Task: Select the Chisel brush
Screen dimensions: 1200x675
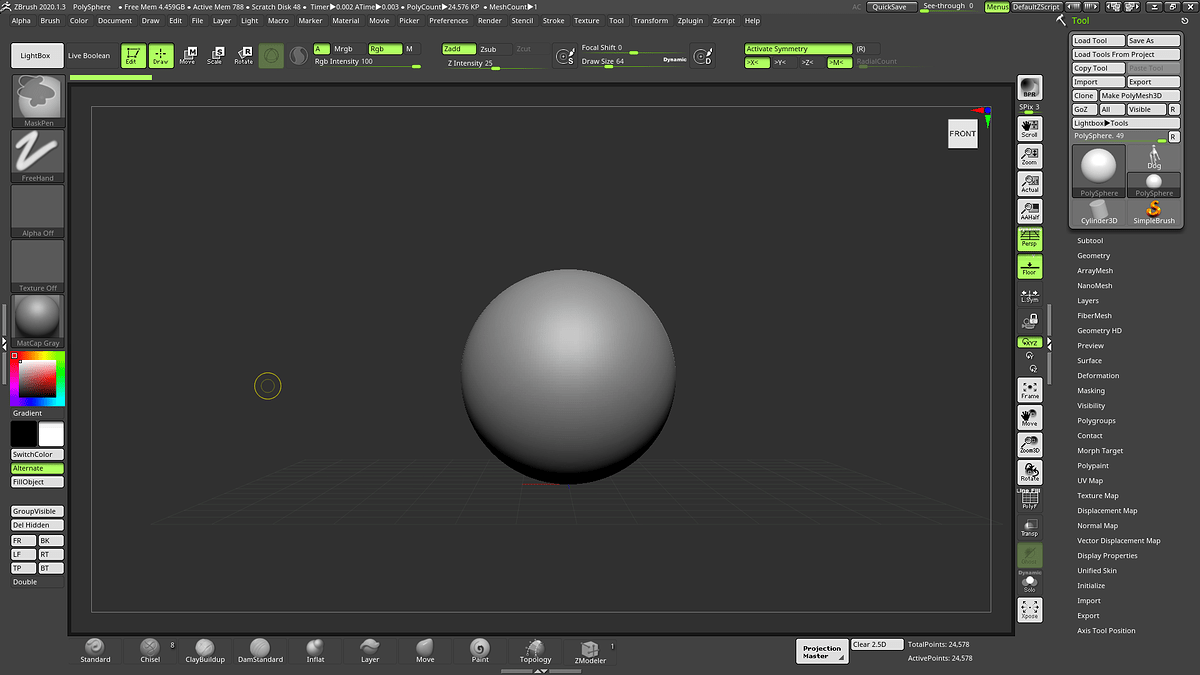Action: [x=150, y=651]
